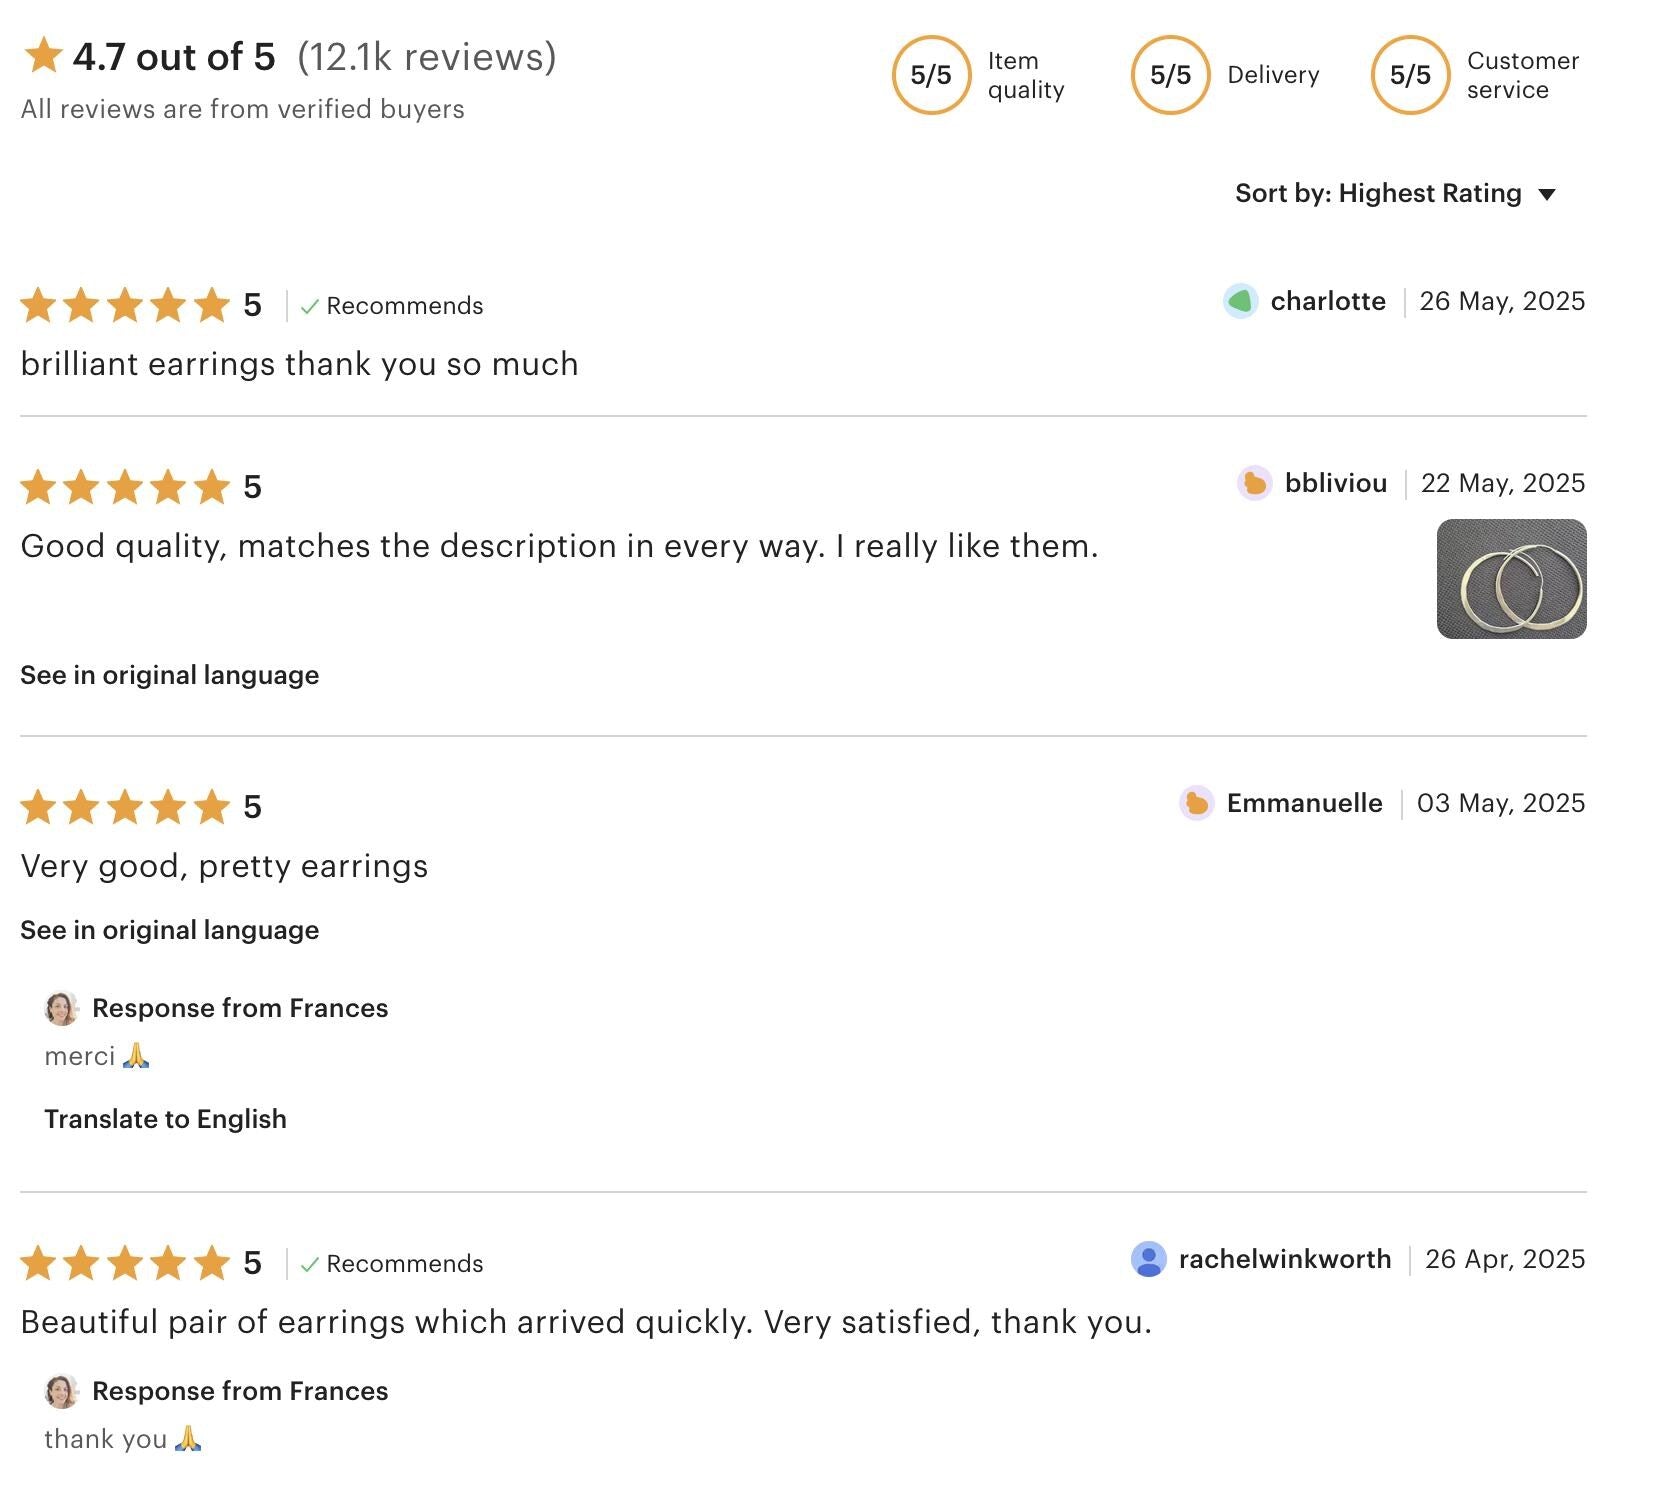Click the orange star beside 4.7 rating

pos(43,56)
